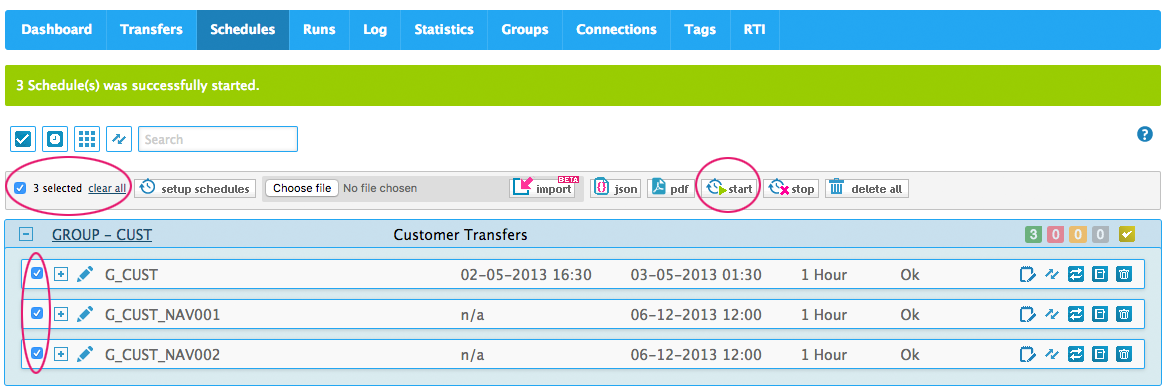The image size is (1171, 387).
Task: Open the Log tab
Action: point(375,30)
